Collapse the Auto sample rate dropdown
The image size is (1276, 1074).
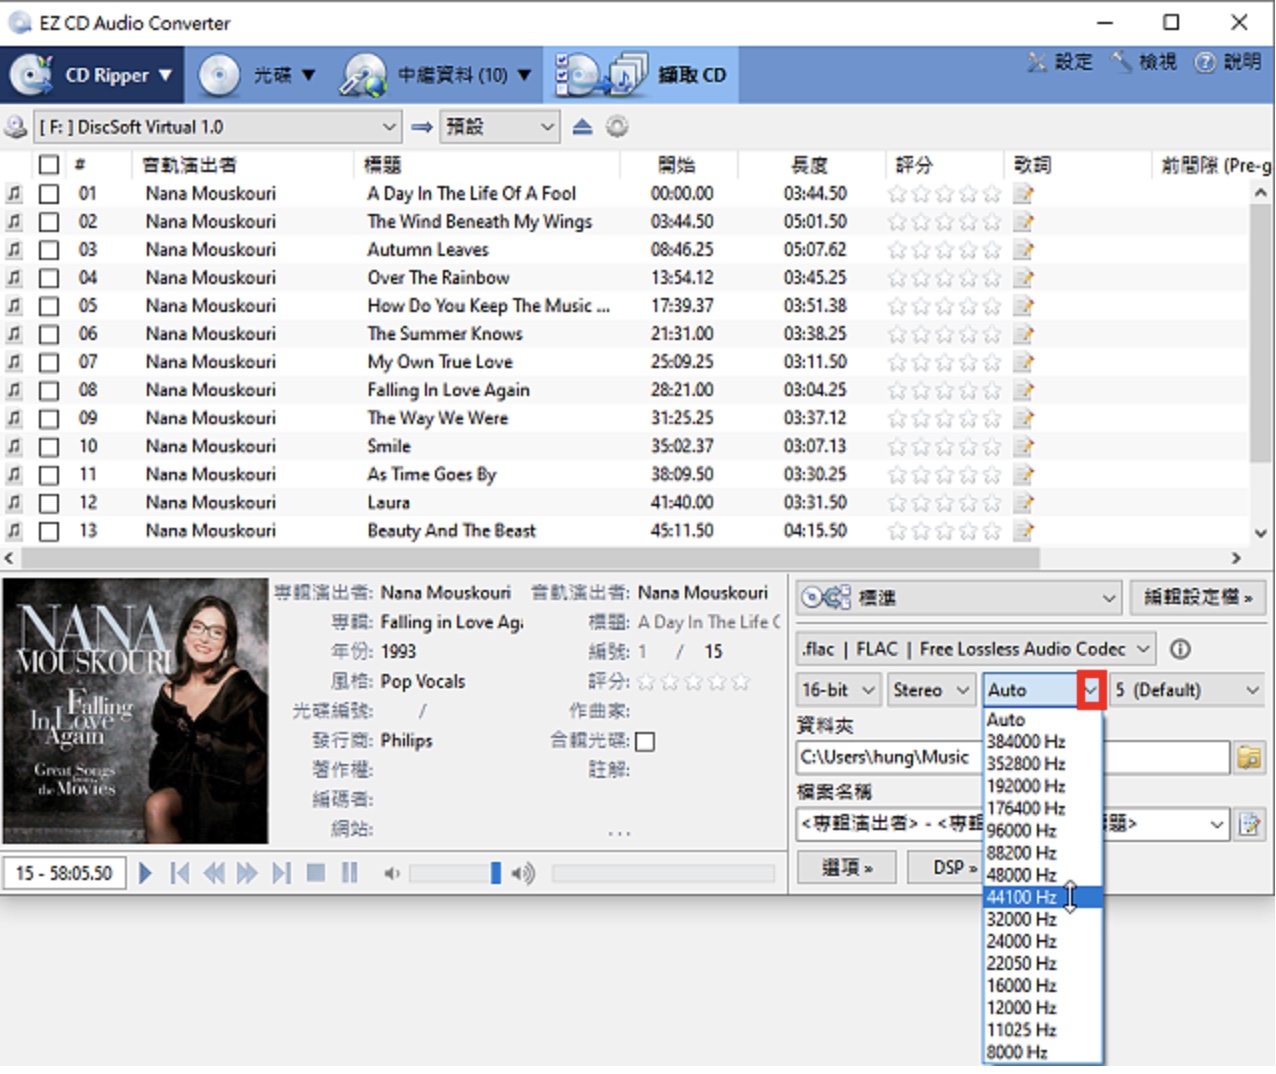[1091, 690]
